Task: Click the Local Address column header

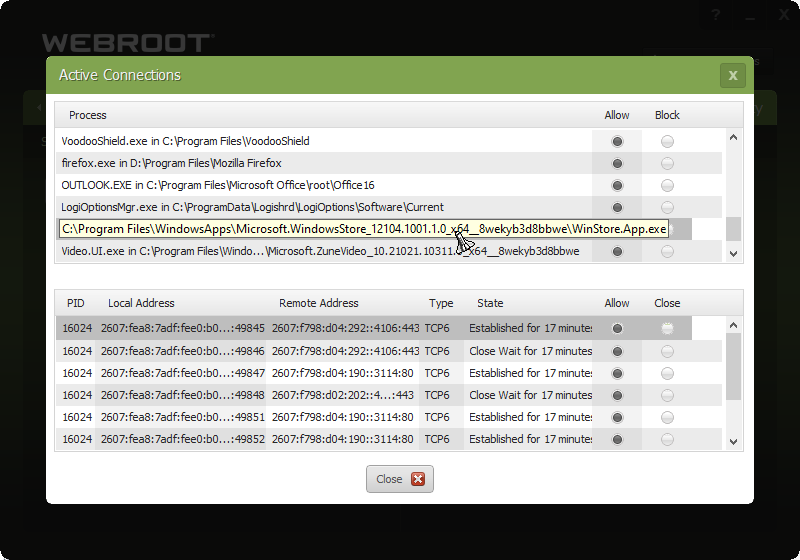Action: (x=141, y=303)
